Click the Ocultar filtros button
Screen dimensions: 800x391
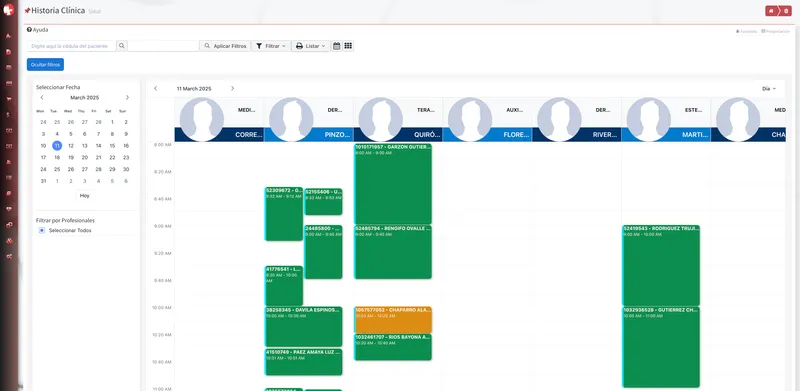(x=45, y=65)
